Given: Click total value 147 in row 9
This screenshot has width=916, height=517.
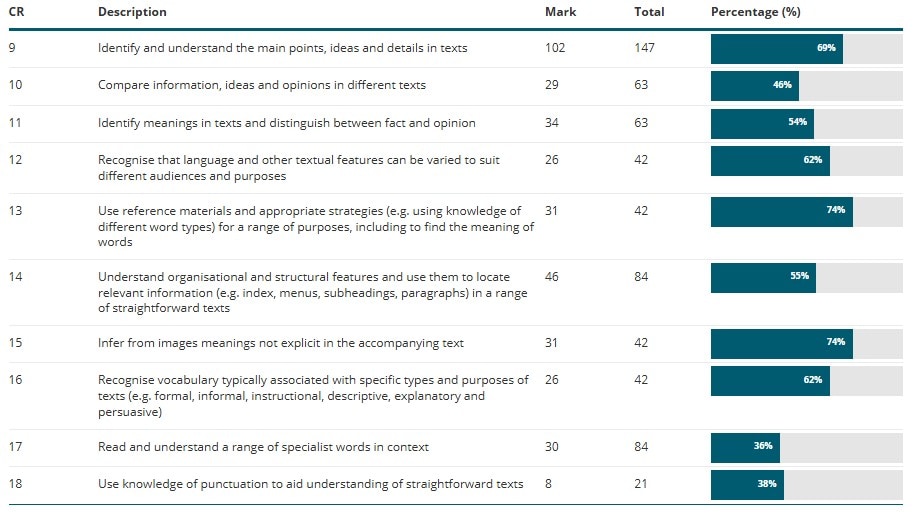Looking at the screenshot, I should coord(644,48).
